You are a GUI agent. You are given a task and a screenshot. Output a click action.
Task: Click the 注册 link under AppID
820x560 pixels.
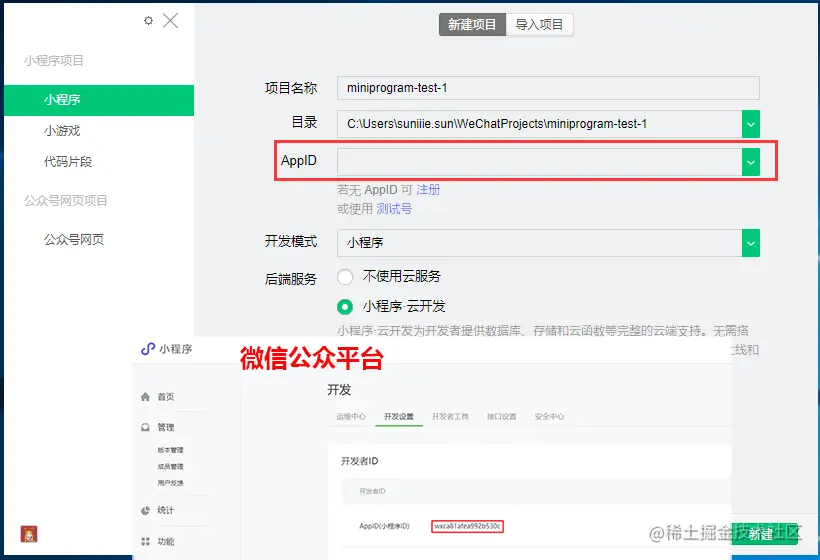tap(428, 189)
